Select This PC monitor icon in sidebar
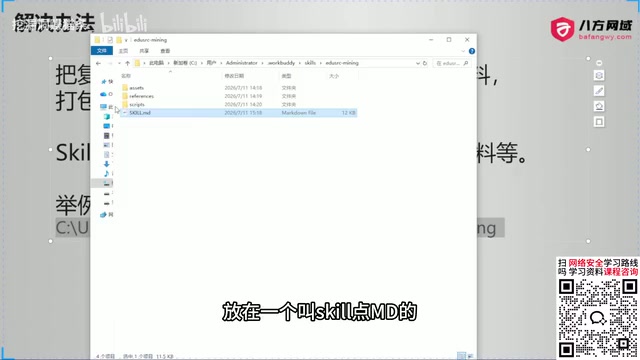 103,107
